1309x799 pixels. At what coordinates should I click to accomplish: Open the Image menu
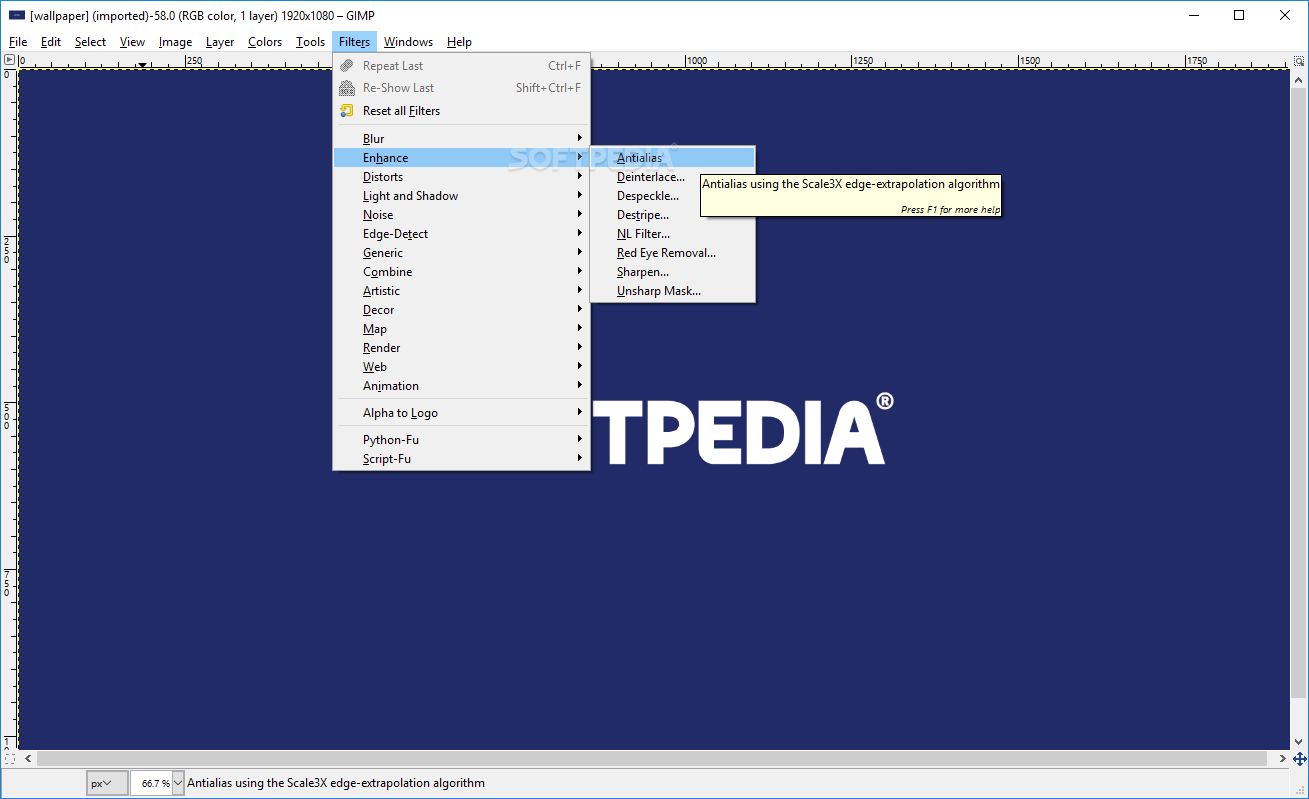175,42
